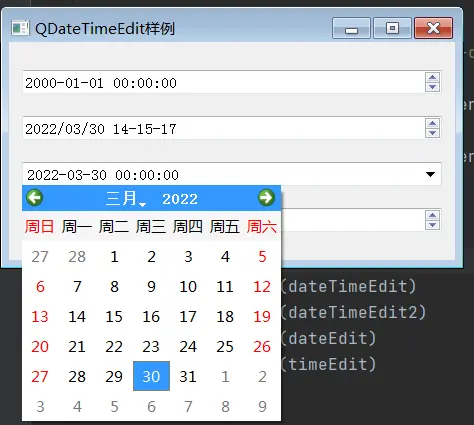
Task: Open the month selector 三月 dropdown
Action: [126, 199]
